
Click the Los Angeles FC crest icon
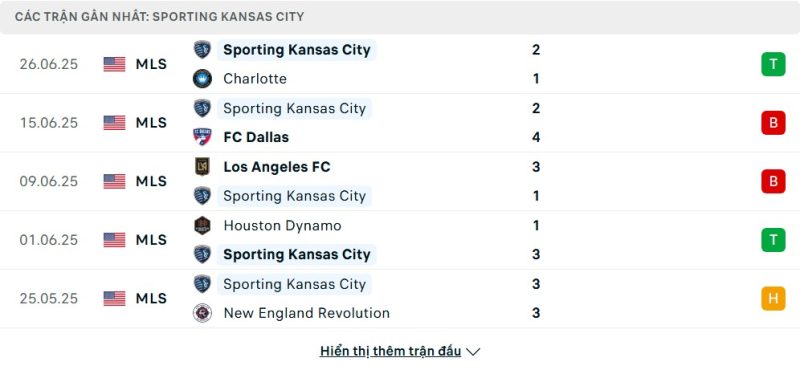203,167
